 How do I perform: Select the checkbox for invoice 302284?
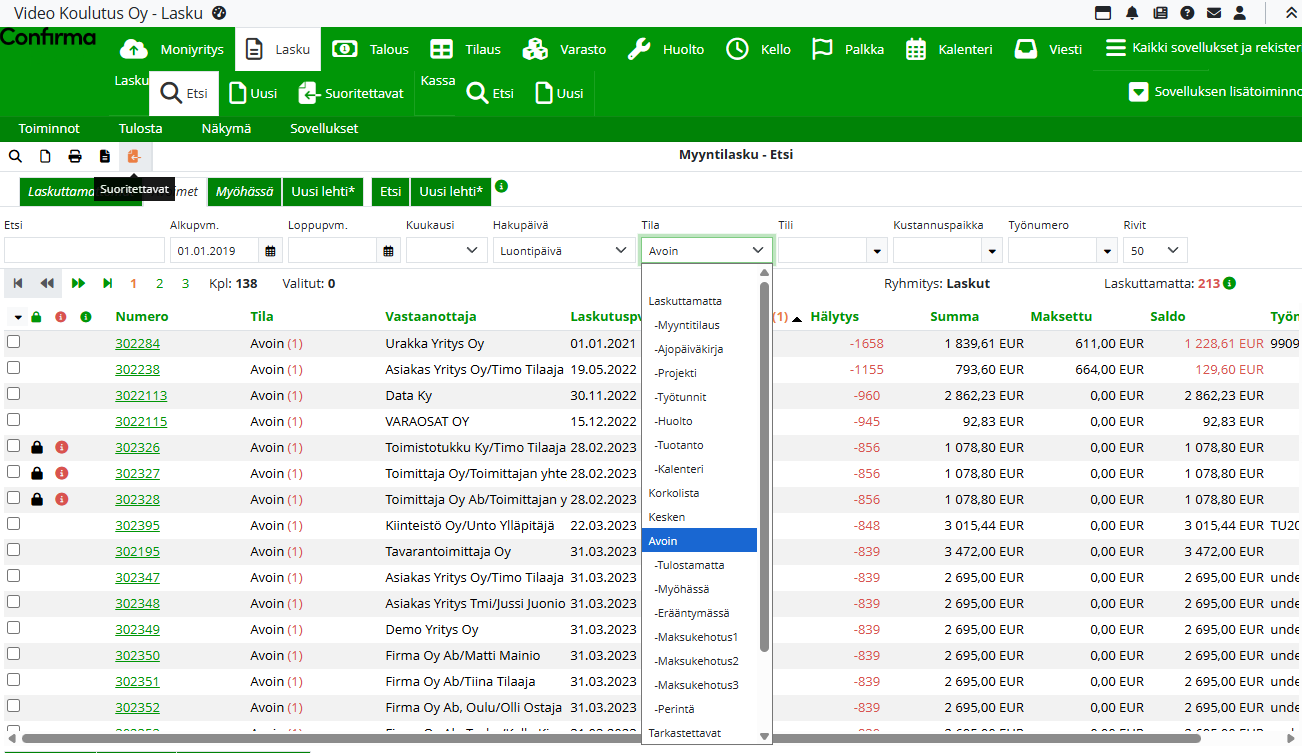tap(13, 342)
